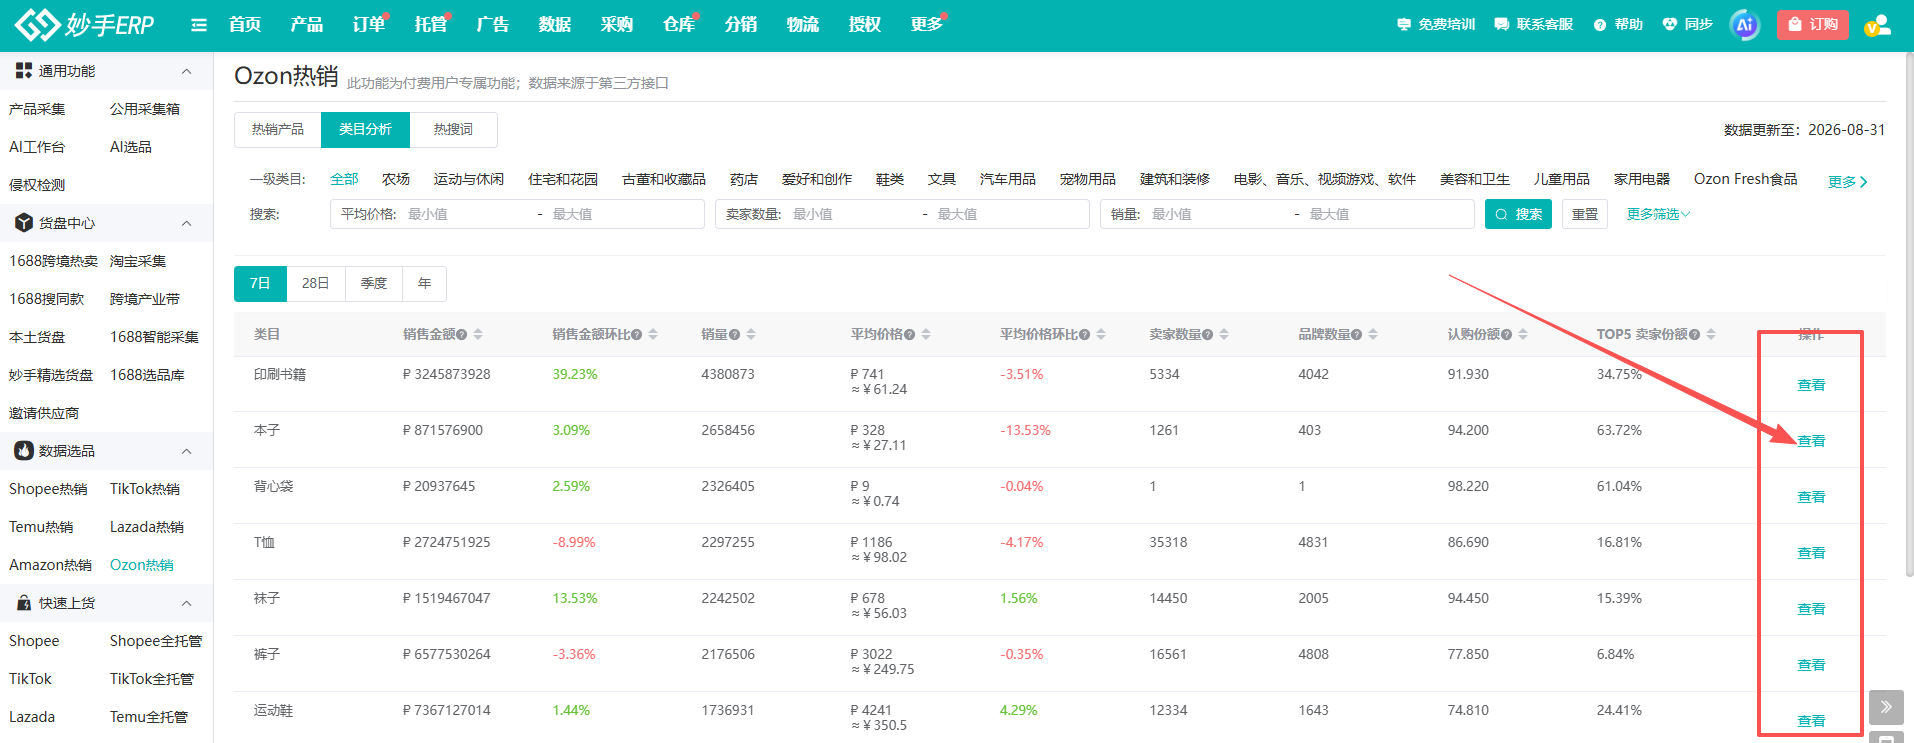Open the 产品 top menu
The width and height of the screenshot is (1914, 743).
pyautogui.click(x=307, y=24)
